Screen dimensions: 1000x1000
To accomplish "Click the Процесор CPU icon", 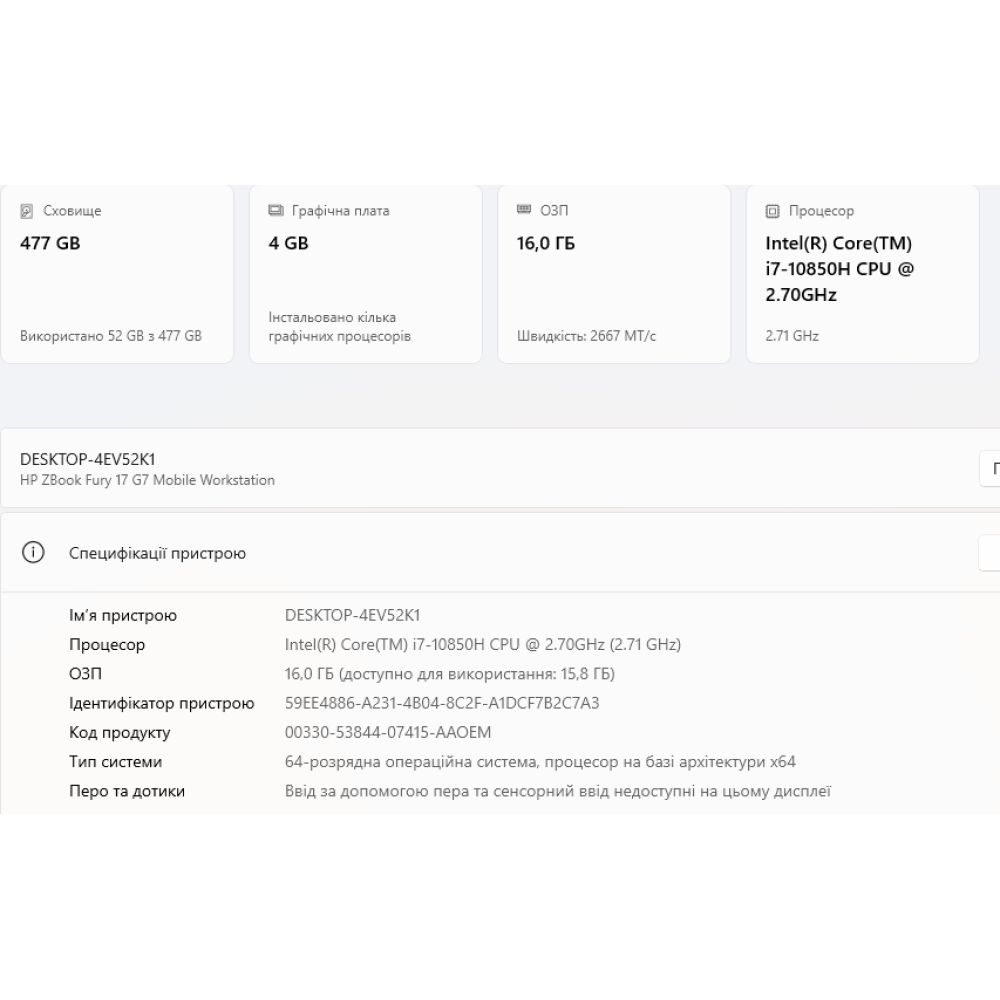I will click(770, 211).
